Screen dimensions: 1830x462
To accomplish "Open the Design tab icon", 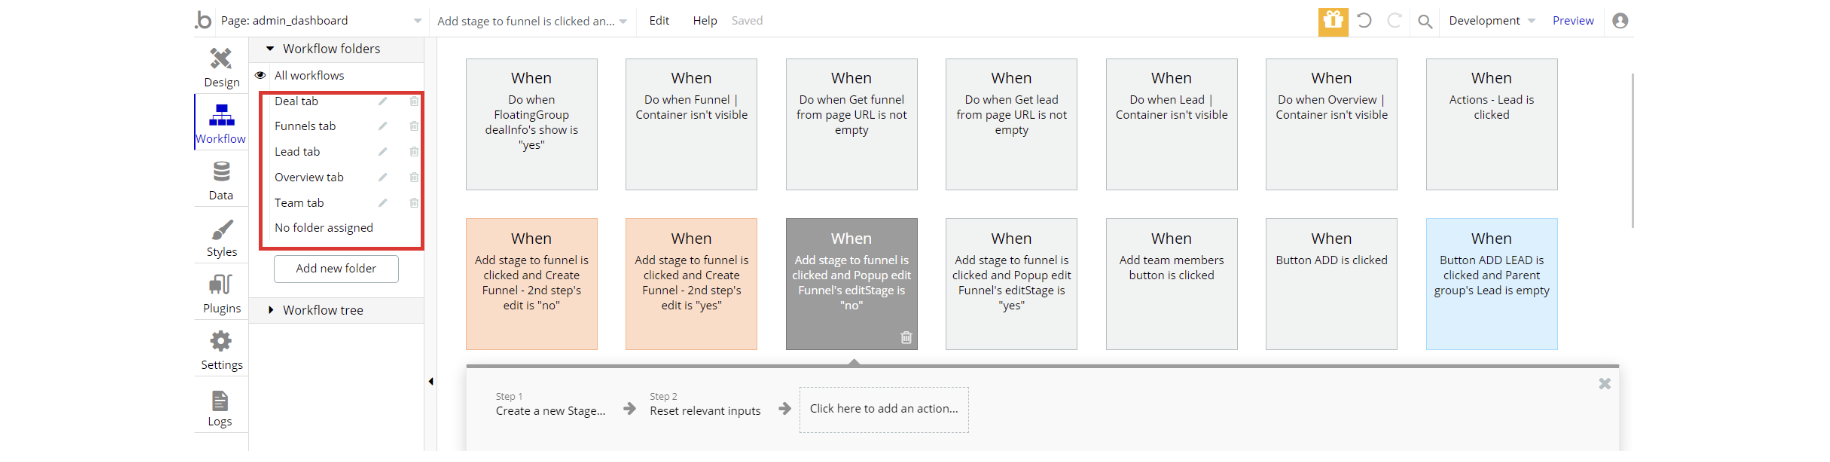I will [221, 59].
